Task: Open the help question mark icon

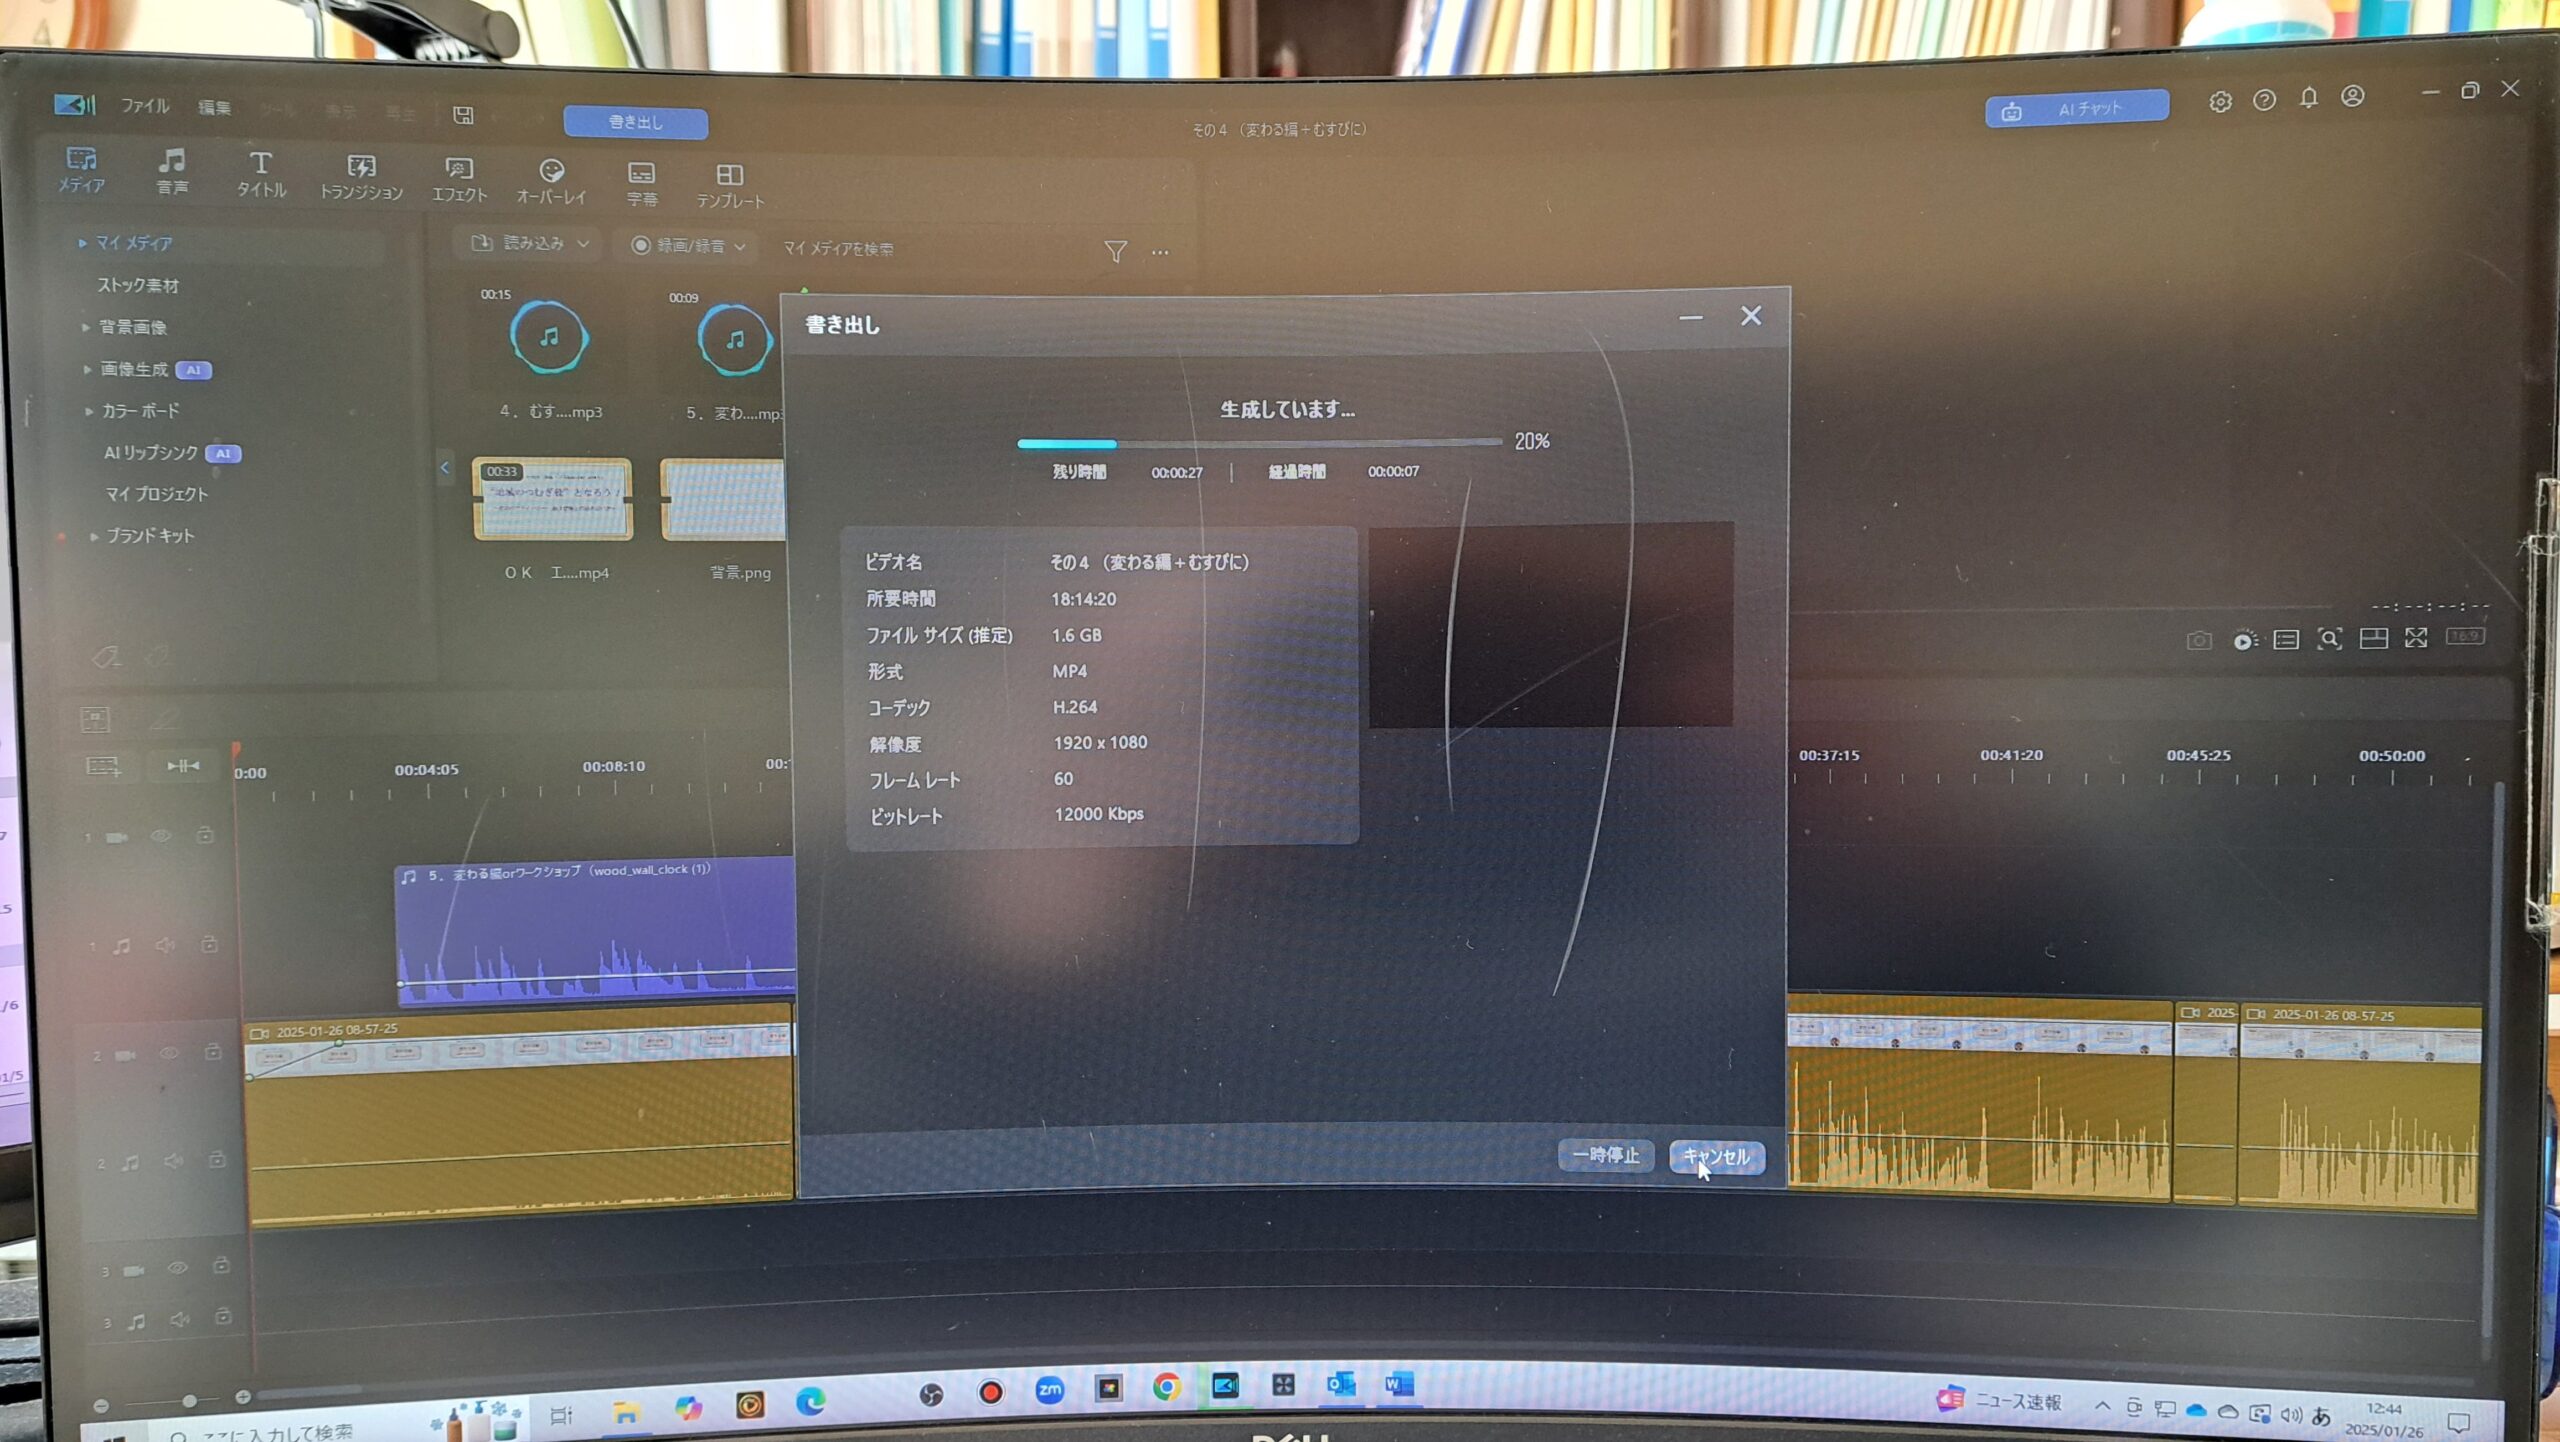Action: (2264, 100)
